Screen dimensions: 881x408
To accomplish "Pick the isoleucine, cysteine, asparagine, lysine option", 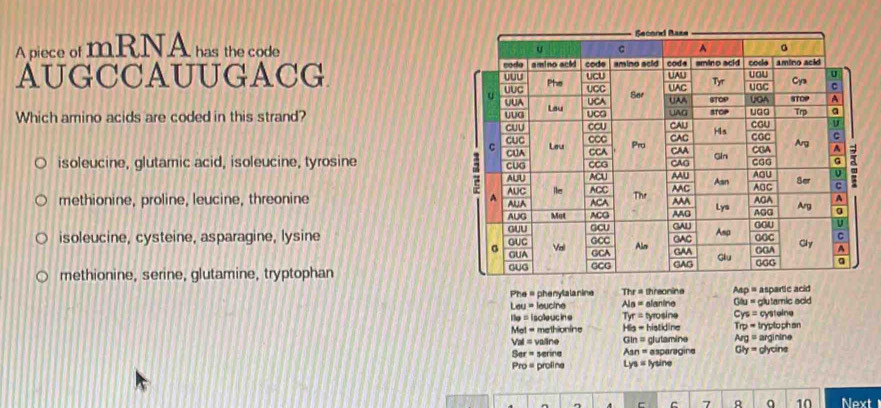I will [x=42, y=237].
